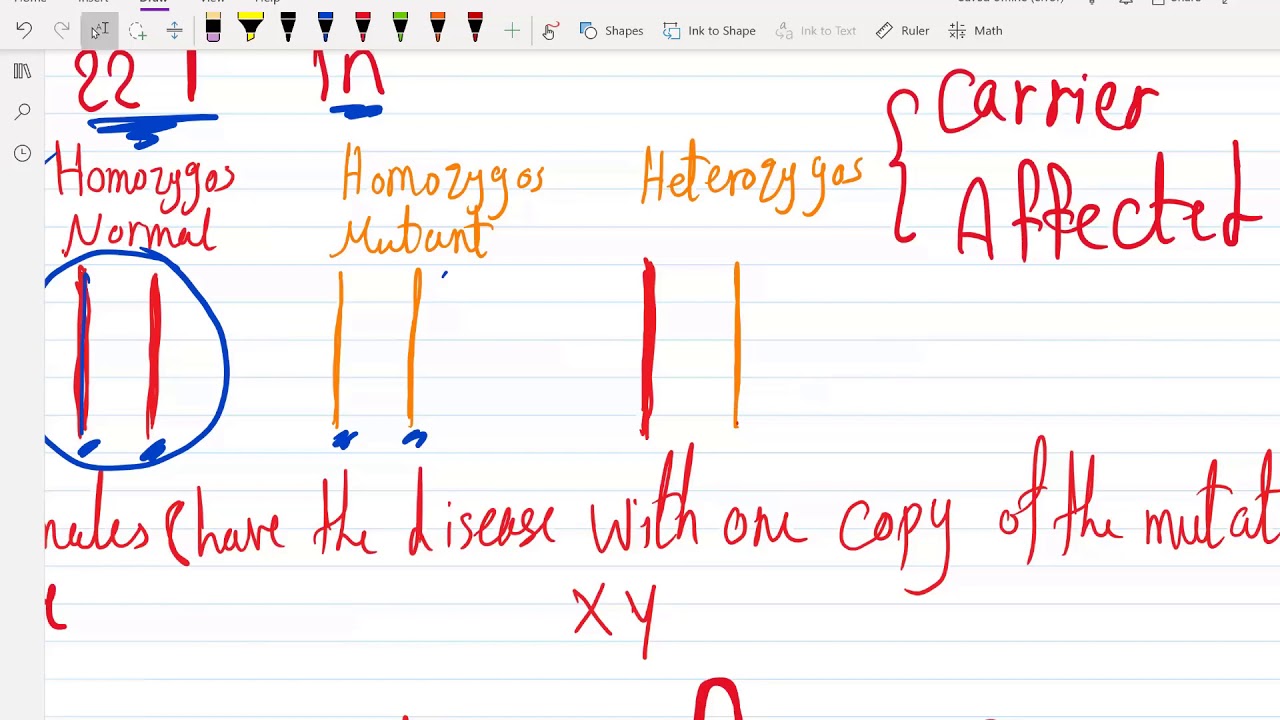Open the notebooks navigation icon
Image resolution: width=1280 pixels, height=720 pixels.
(x=22, y=71)
